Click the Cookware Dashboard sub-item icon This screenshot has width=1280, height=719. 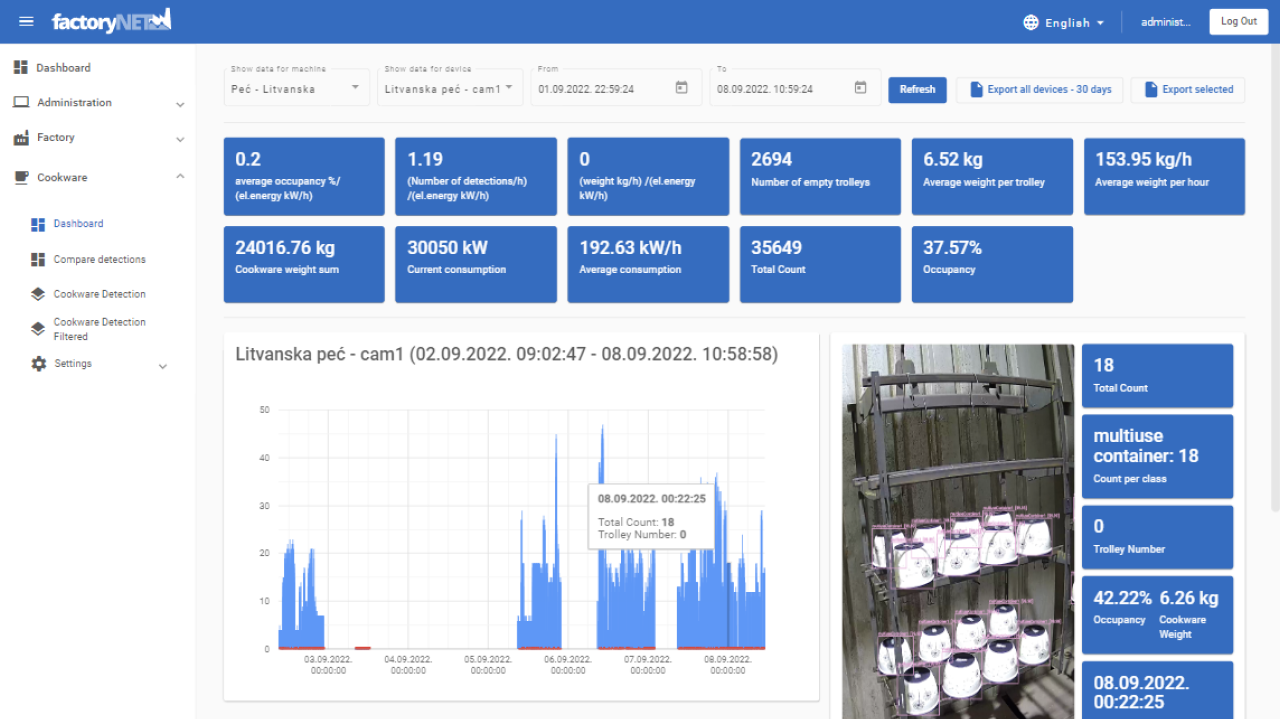pos(38,224)
